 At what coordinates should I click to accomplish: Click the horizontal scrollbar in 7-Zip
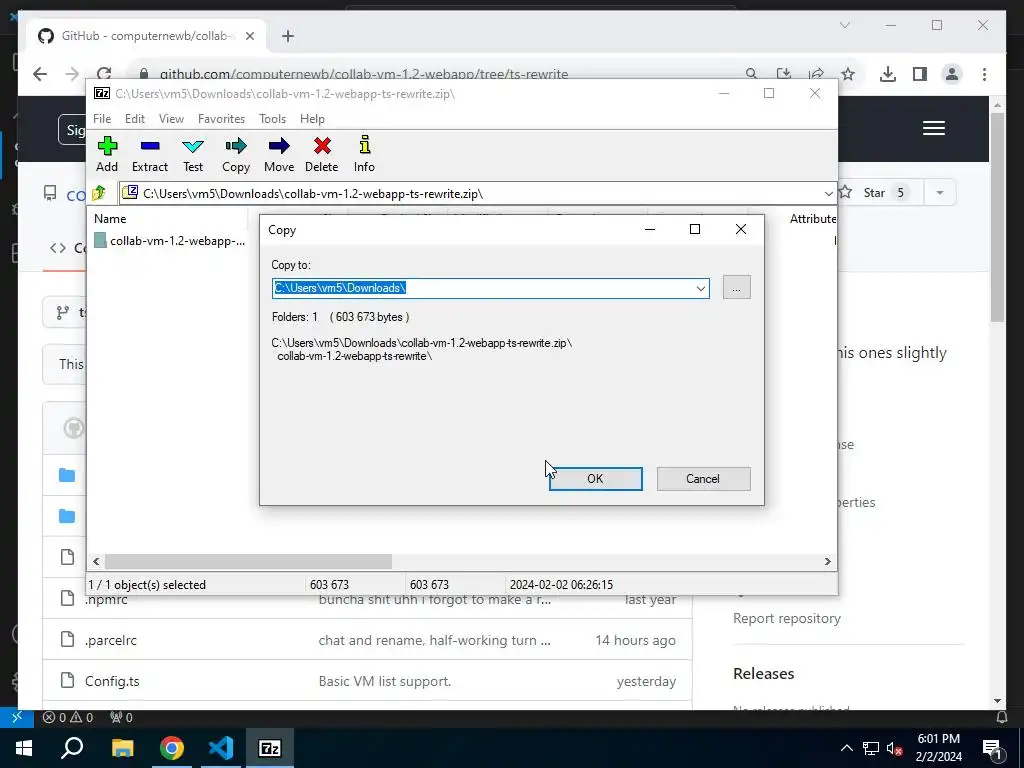[248, 562]
